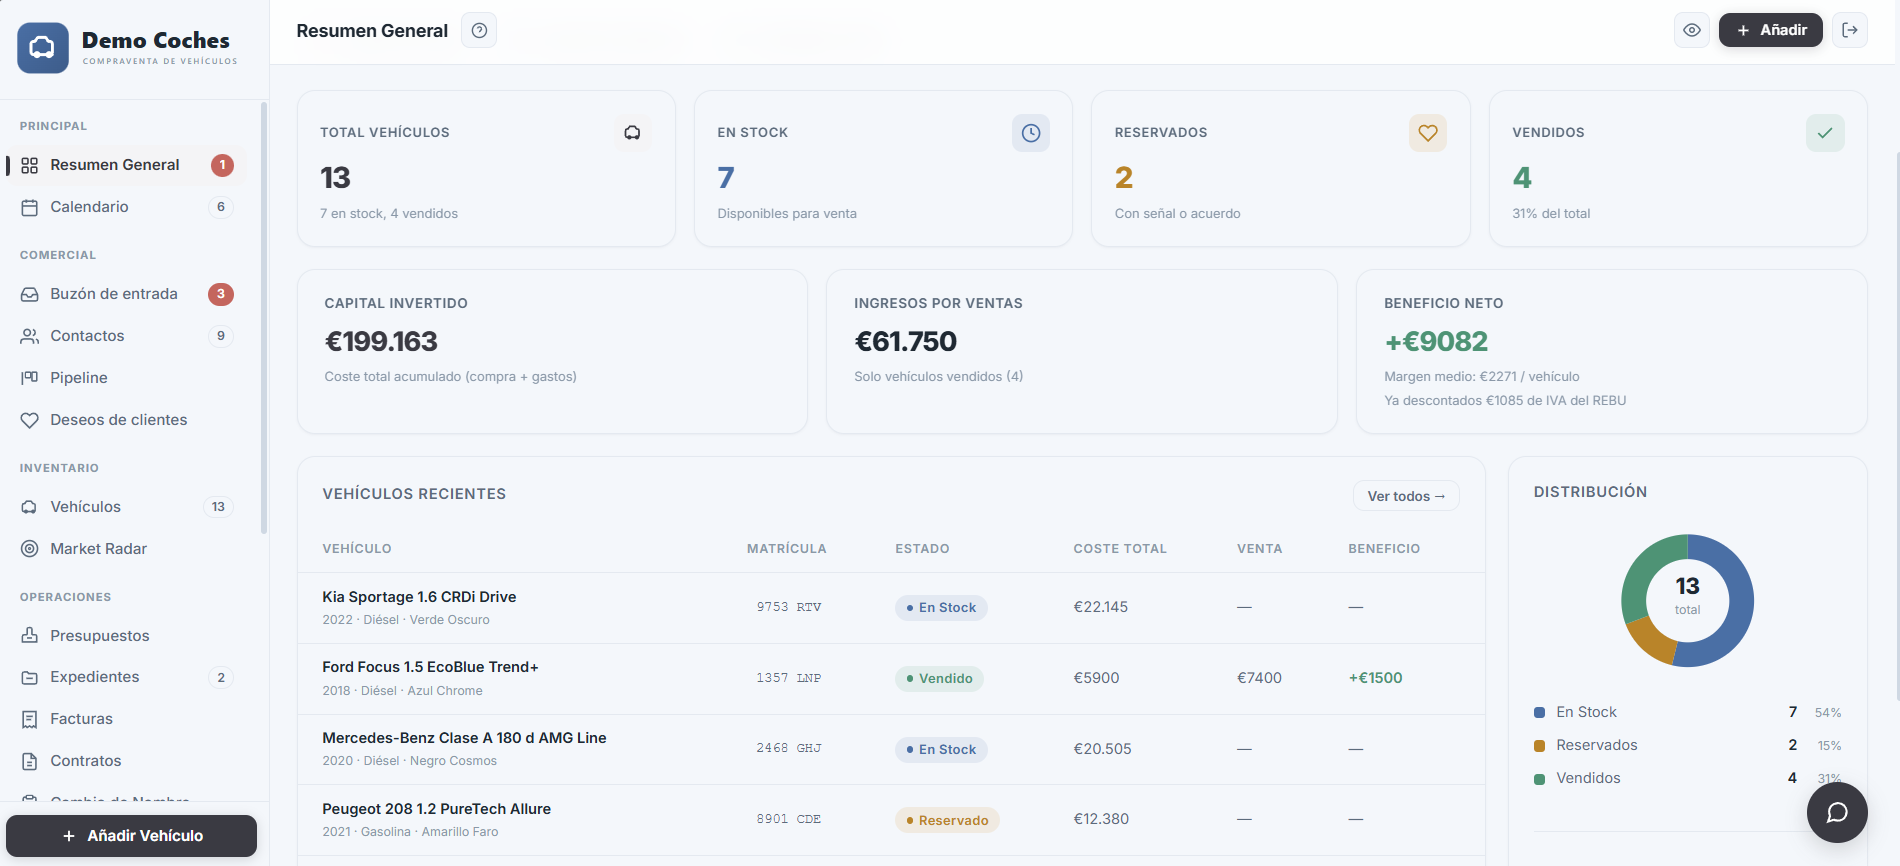
Task: Click the red badge on Buzón de entrada
Action: [221, 294]
